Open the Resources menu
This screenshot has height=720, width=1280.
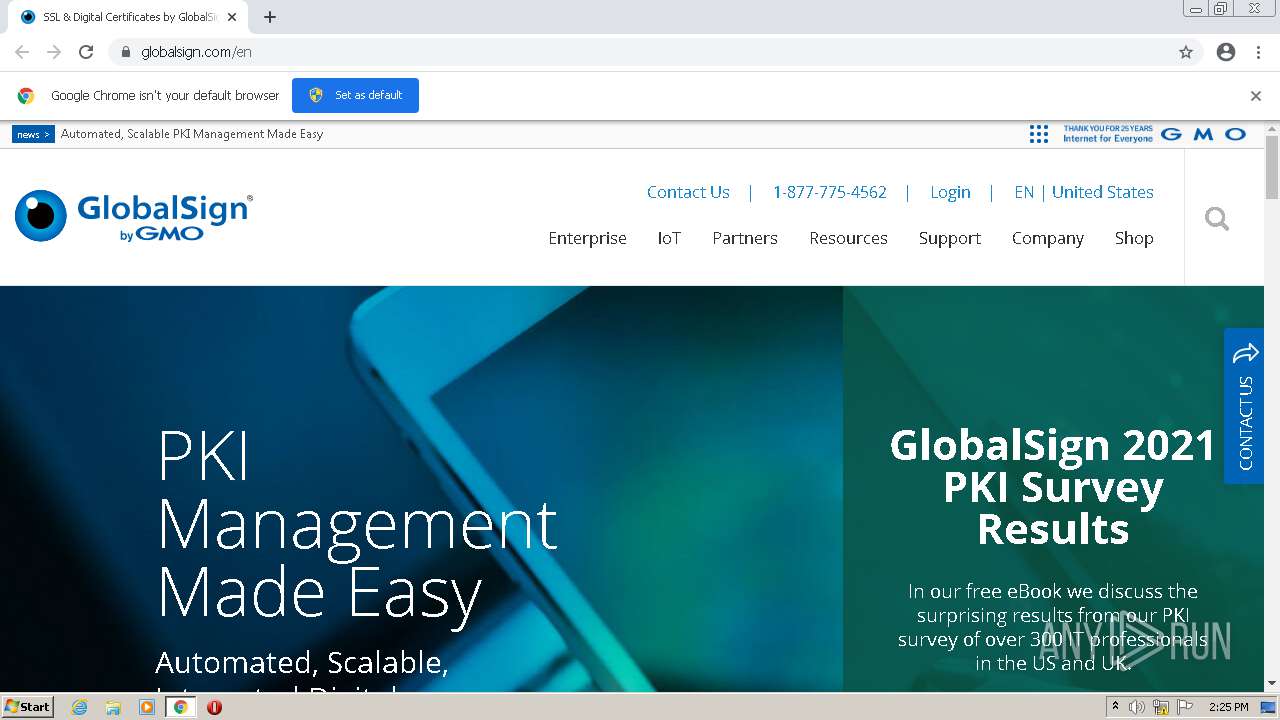pos(848,238)
